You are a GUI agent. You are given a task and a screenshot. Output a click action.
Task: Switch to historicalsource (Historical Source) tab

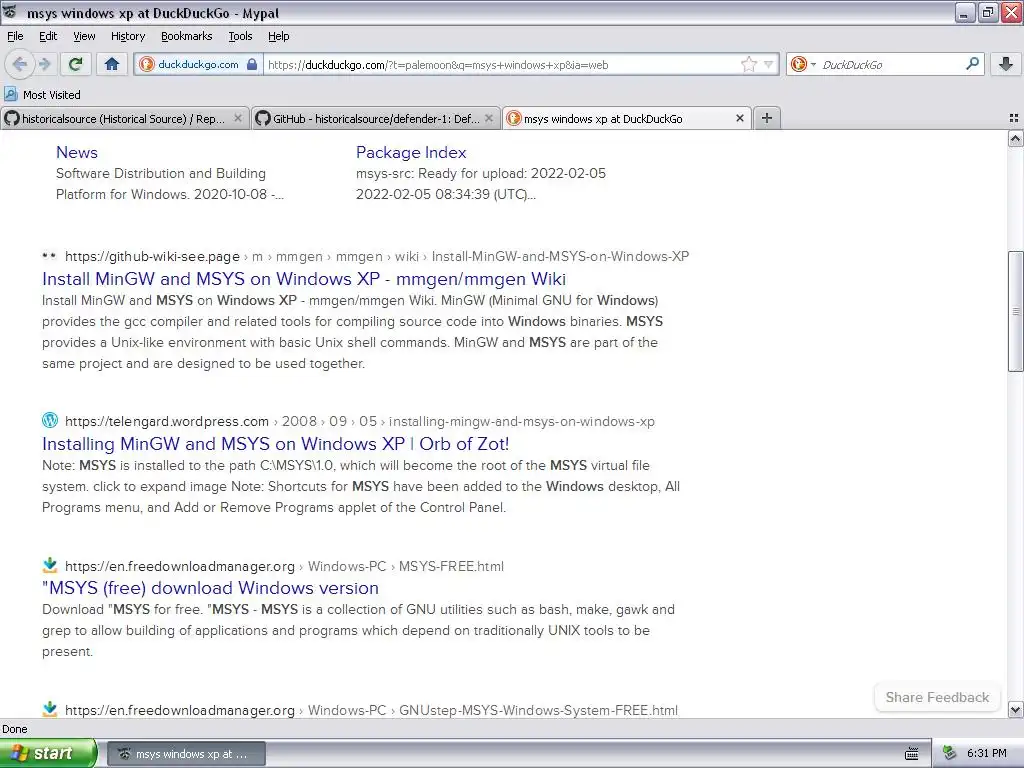(x=125, y=118)
